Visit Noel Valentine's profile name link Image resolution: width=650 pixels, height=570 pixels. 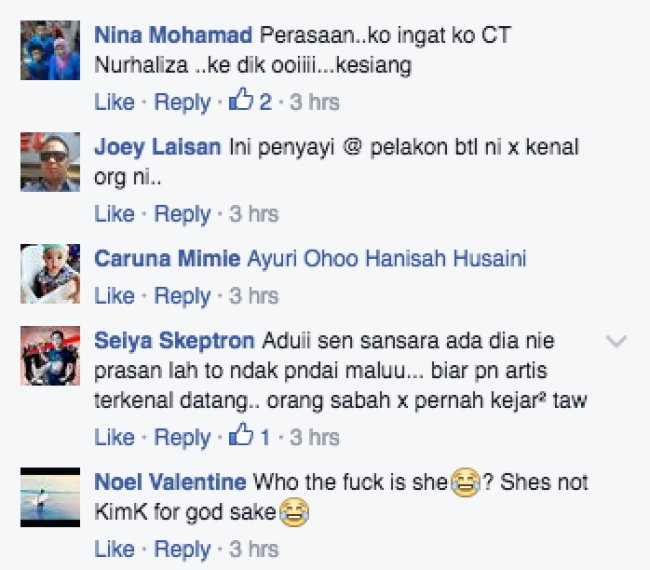(x=170, y=482)
